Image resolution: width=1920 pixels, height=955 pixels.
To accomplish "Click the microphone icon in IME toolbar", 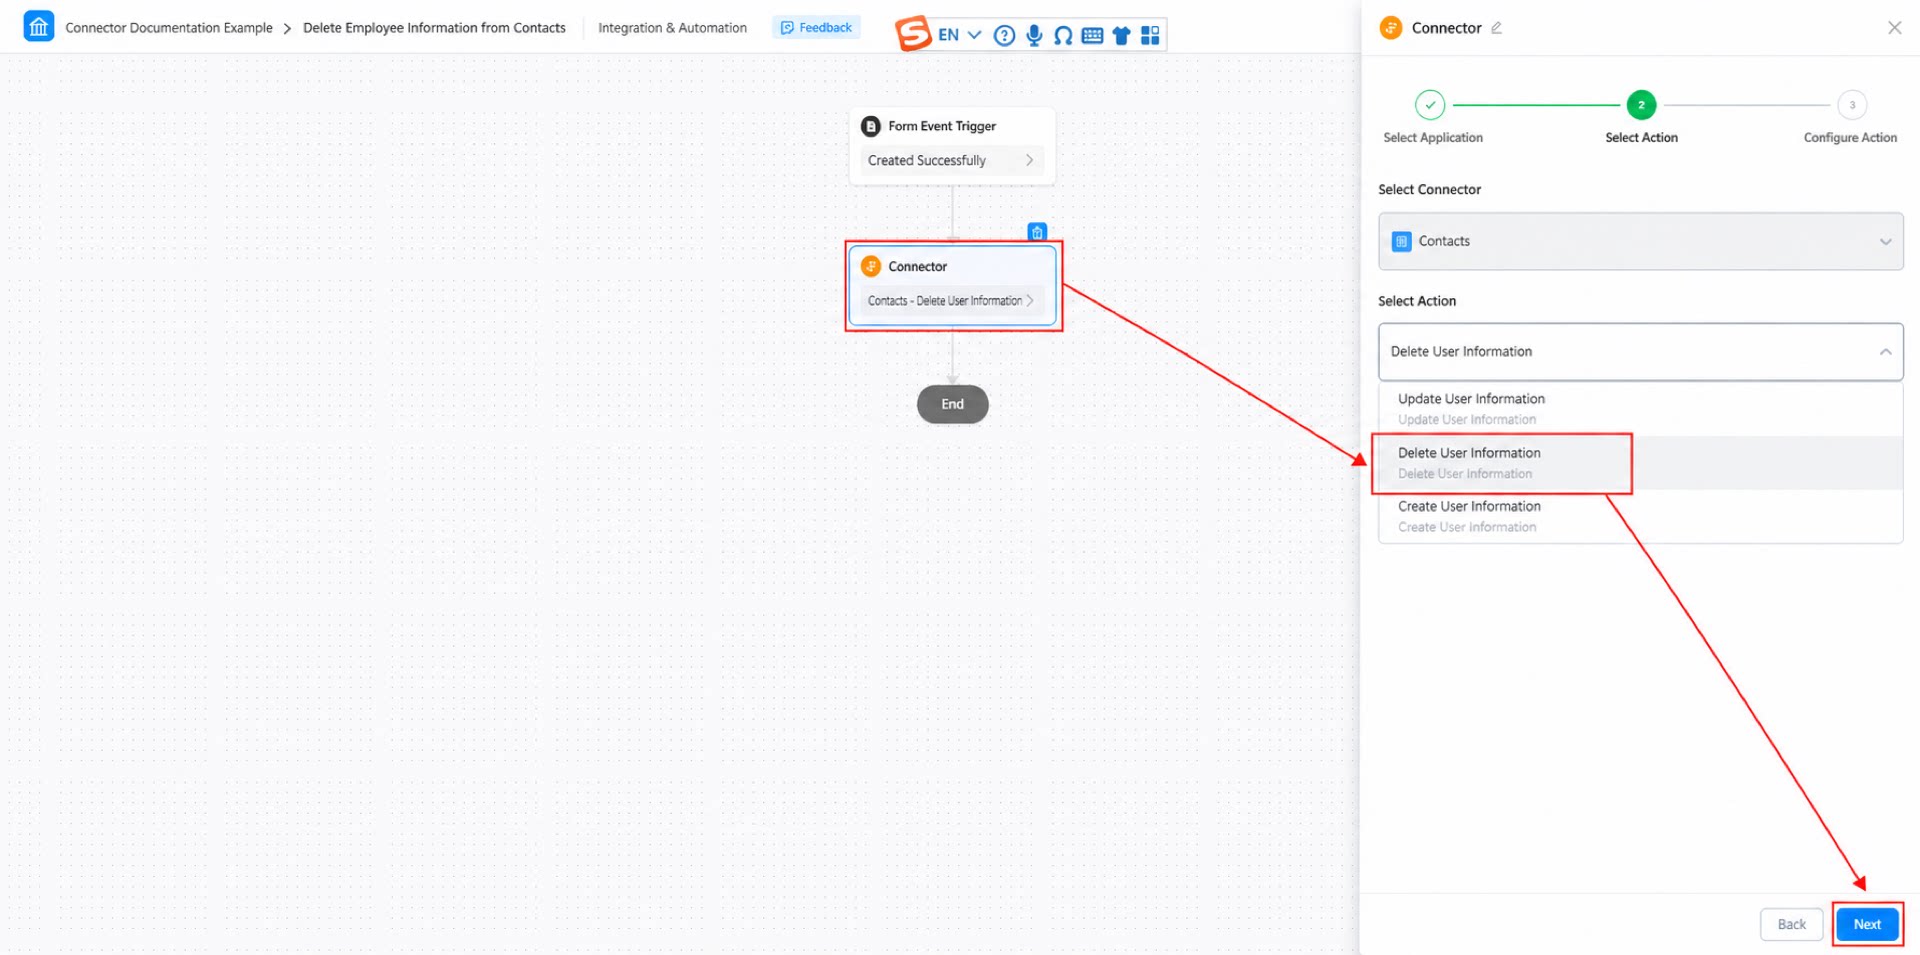I will [1034, 36].
